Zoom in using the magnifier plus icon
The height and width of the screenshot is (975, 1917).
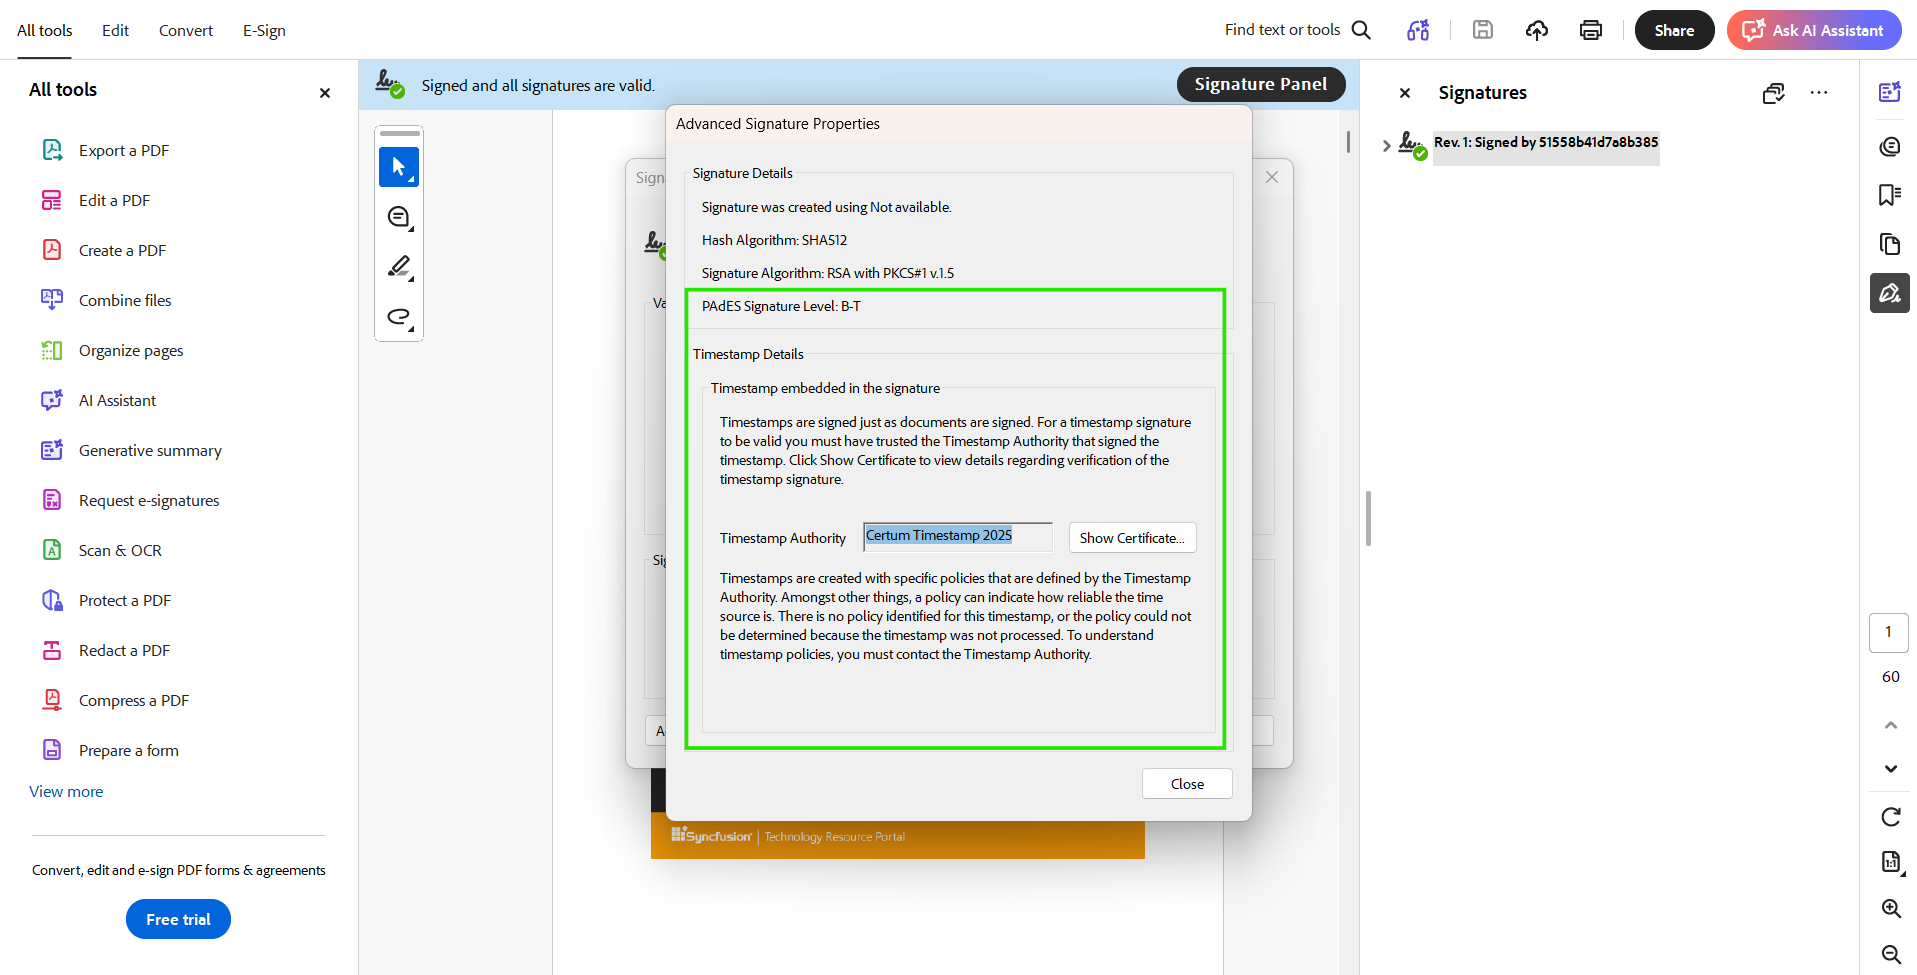click(x=1890, y=908)
